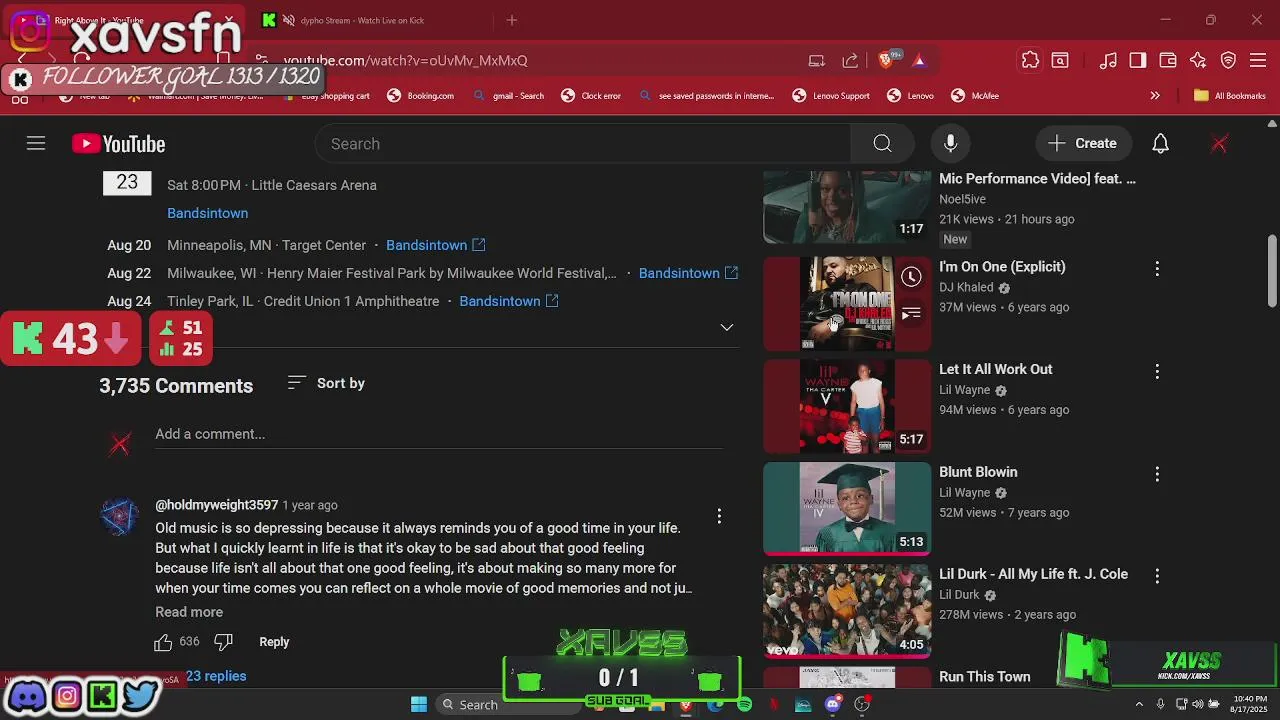Like the @holdmyweight3597 comment
This screenshot has height=720, width=1280.
point(163,642)
